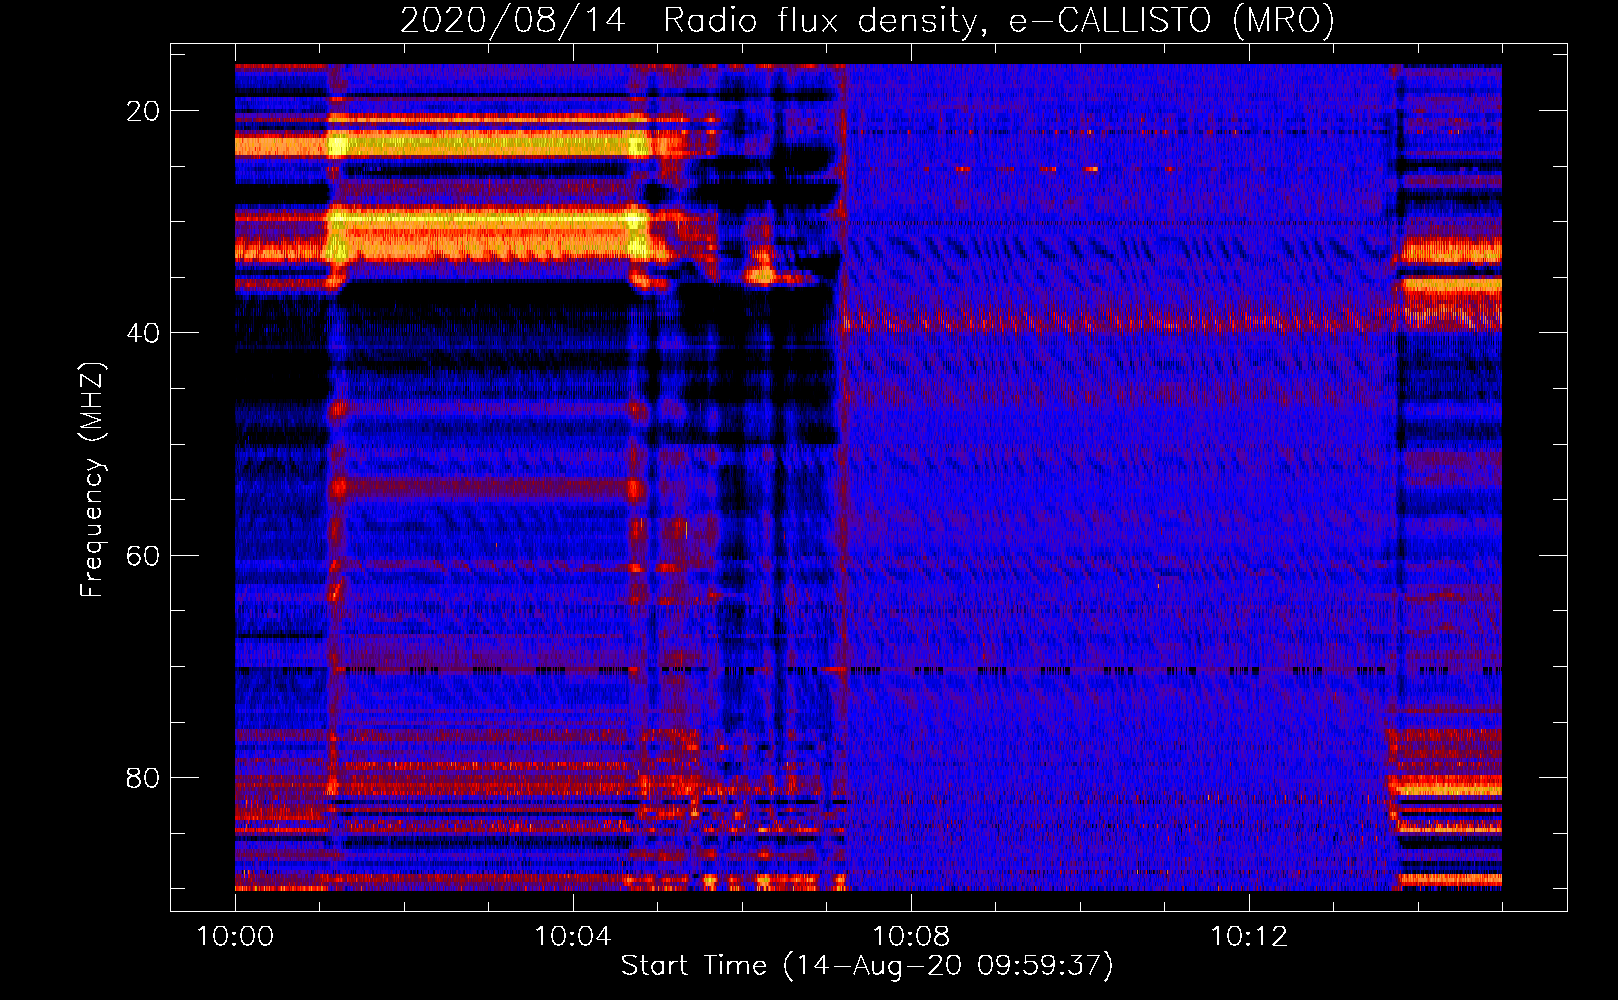Click the 80 frequency tick label

pyautogui.click(x=143, y=777)
